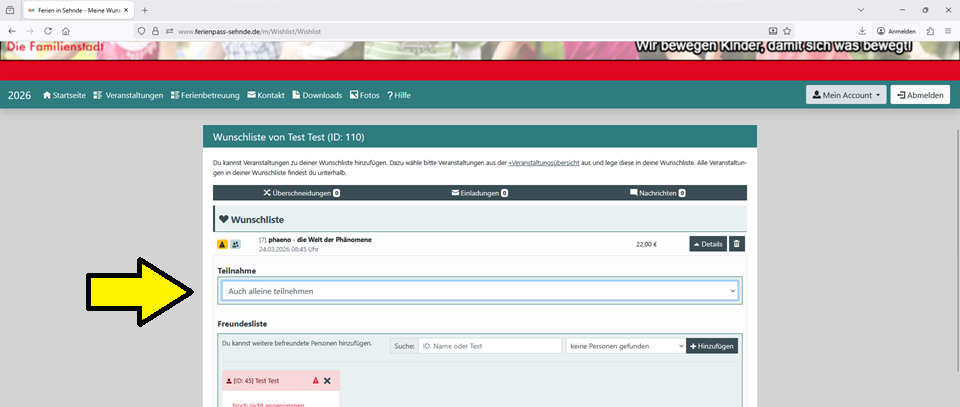960x407 pixels.
Task: Click the Abmelden button
Action: (920, 95)
